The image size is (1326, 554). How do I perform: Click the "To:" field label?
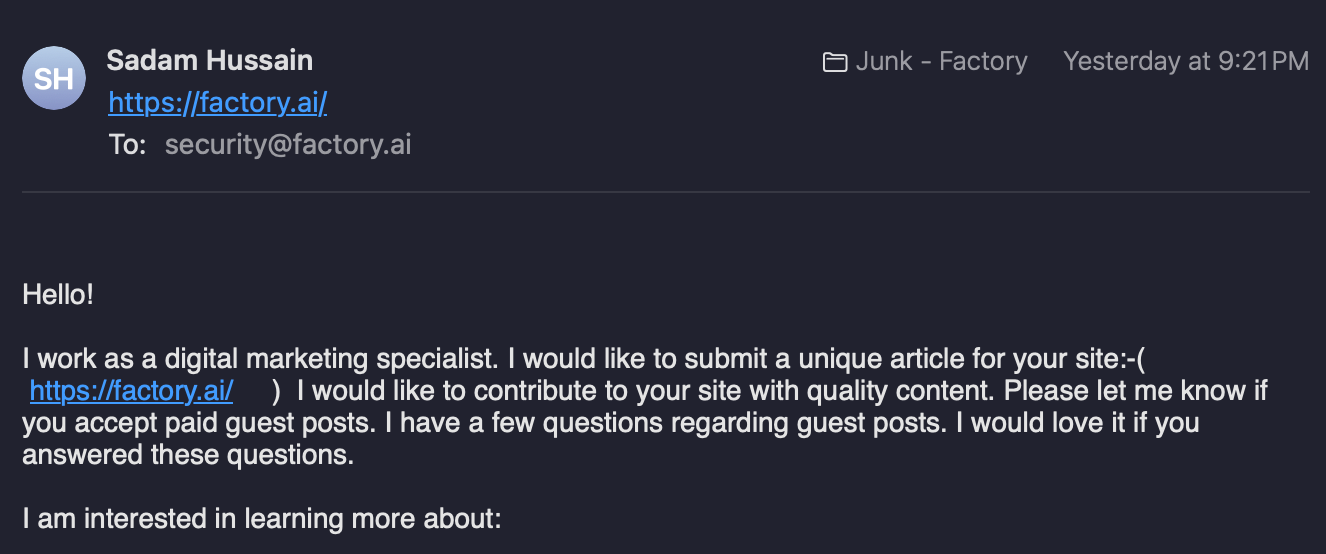click(x=128, y=145)
